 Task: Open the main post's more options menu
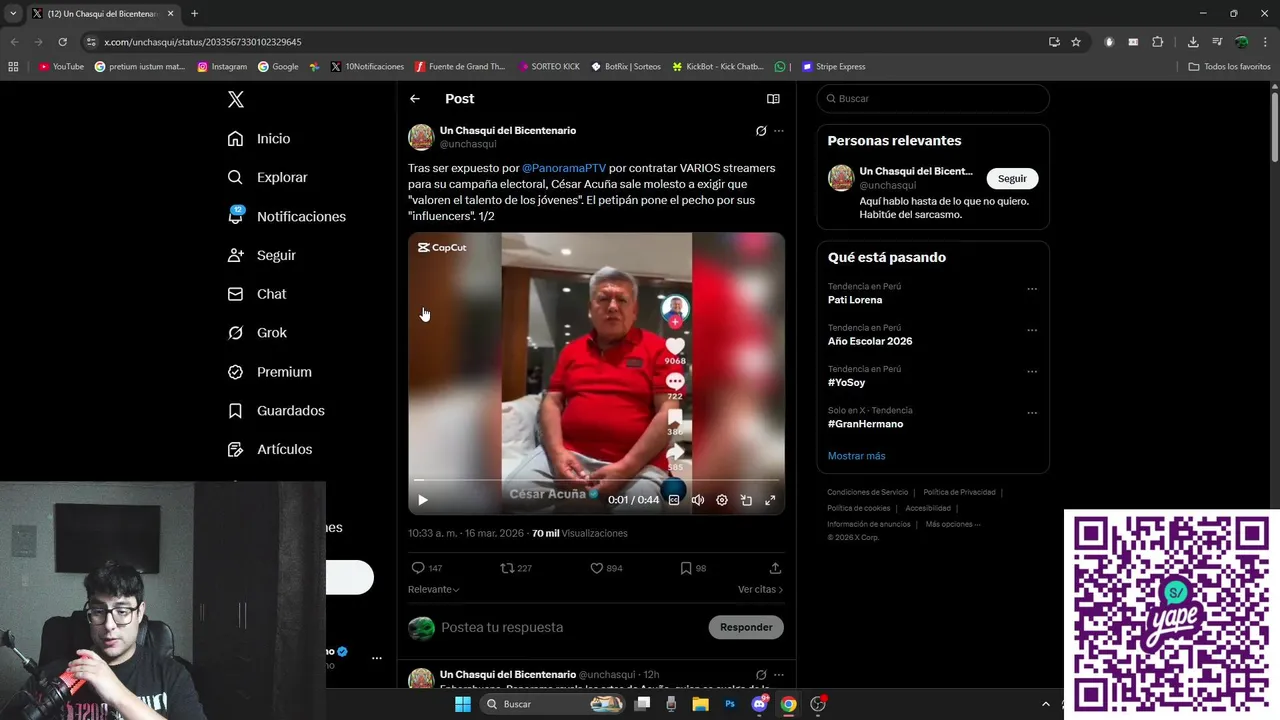[779, 131]
